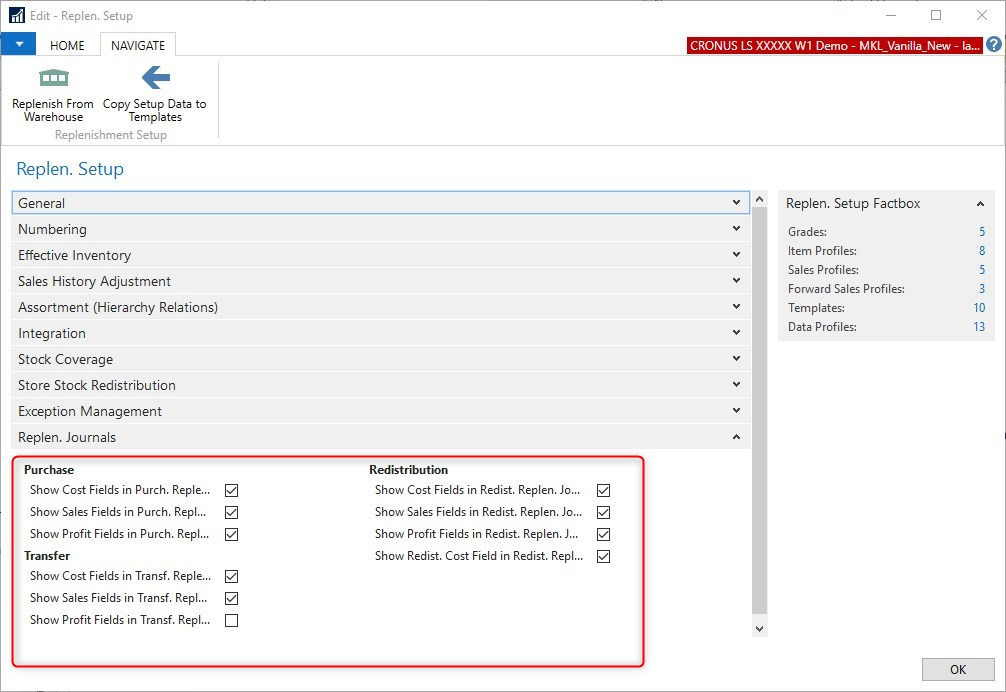
Task: Click Copy Setup Data to Templates icon
Action: tap(154, 79)
